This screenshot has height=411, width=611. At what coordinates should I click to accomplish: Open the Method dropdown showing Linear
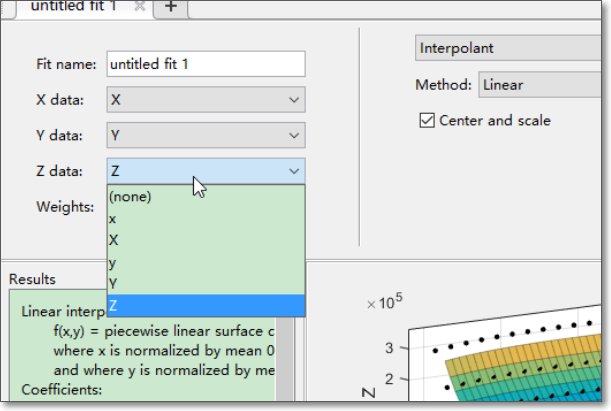pyautogui.click(x=540, y=86)
